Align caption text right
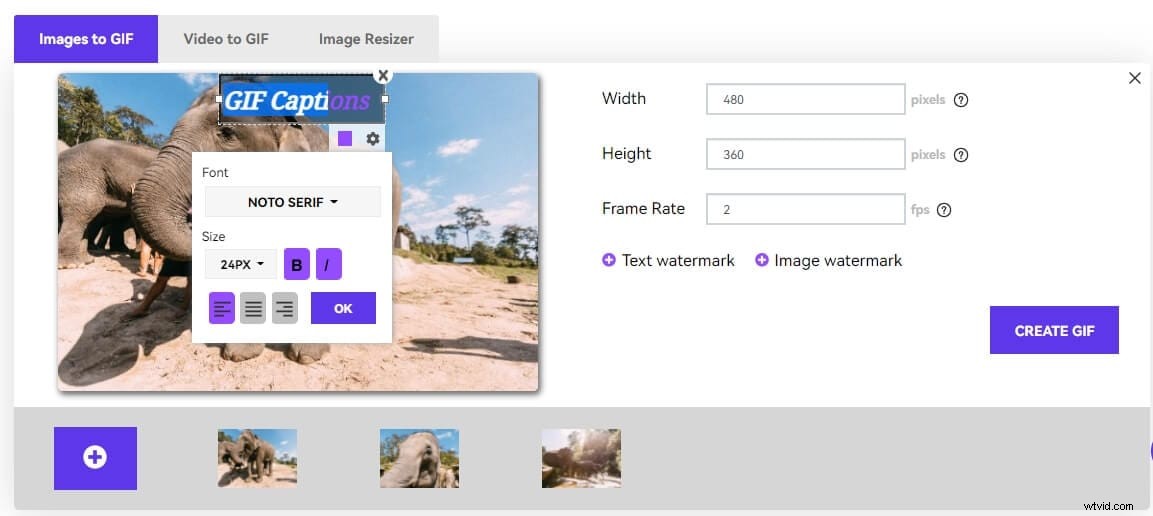The width and height of the screenshot is (1153, 516). point(285,308)
